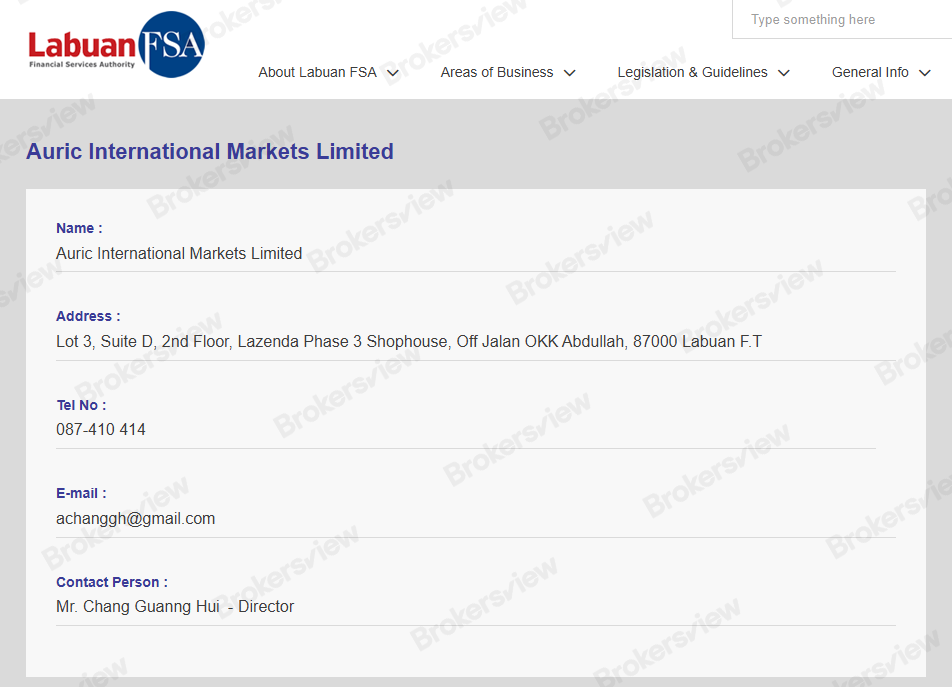
Task: Click the Tel No field label
Action: (81, 405)
